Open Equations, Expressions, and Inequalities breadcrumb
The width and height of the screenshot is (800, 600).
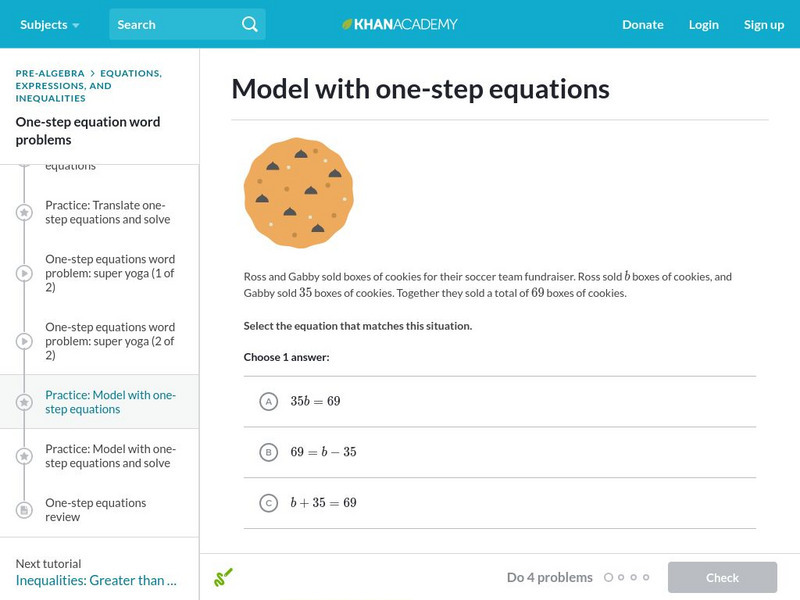coord(86,86)
